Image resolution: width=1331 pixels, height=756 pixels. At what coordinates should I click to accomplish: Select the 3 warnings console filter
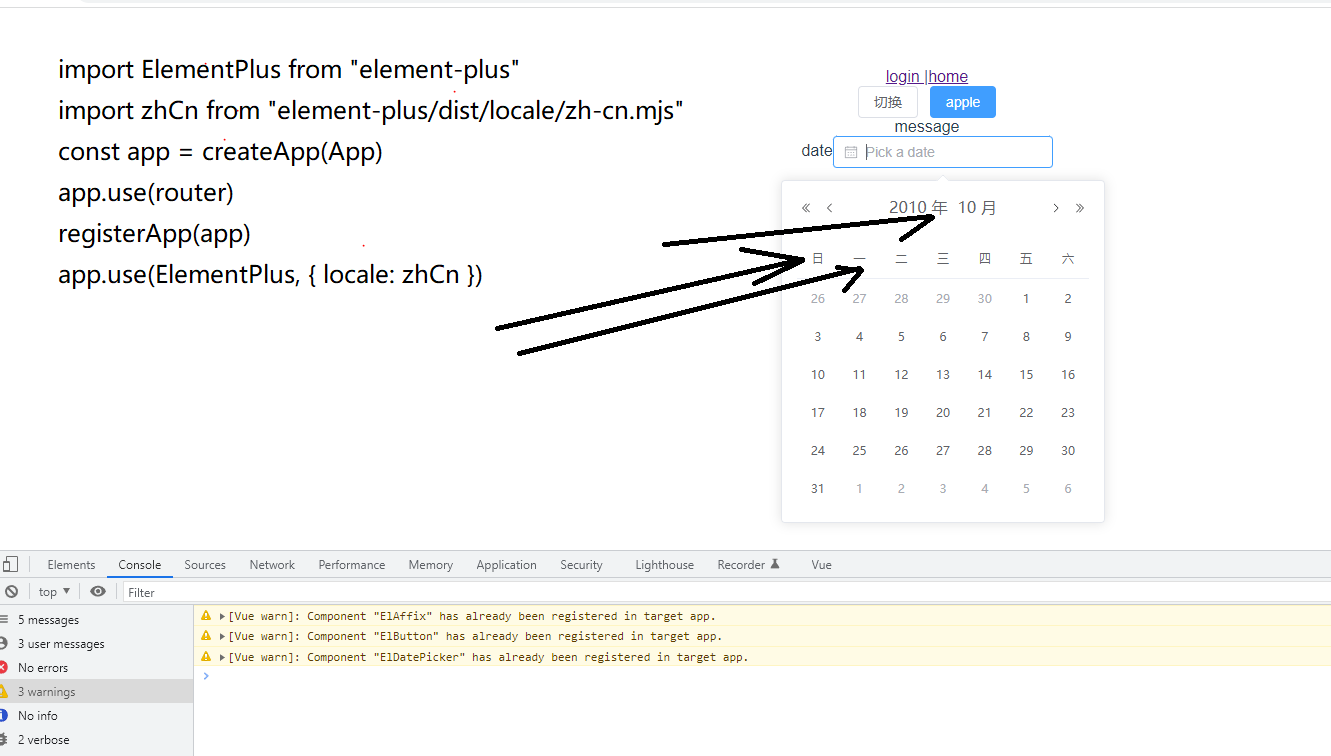[x=47, y=691]
